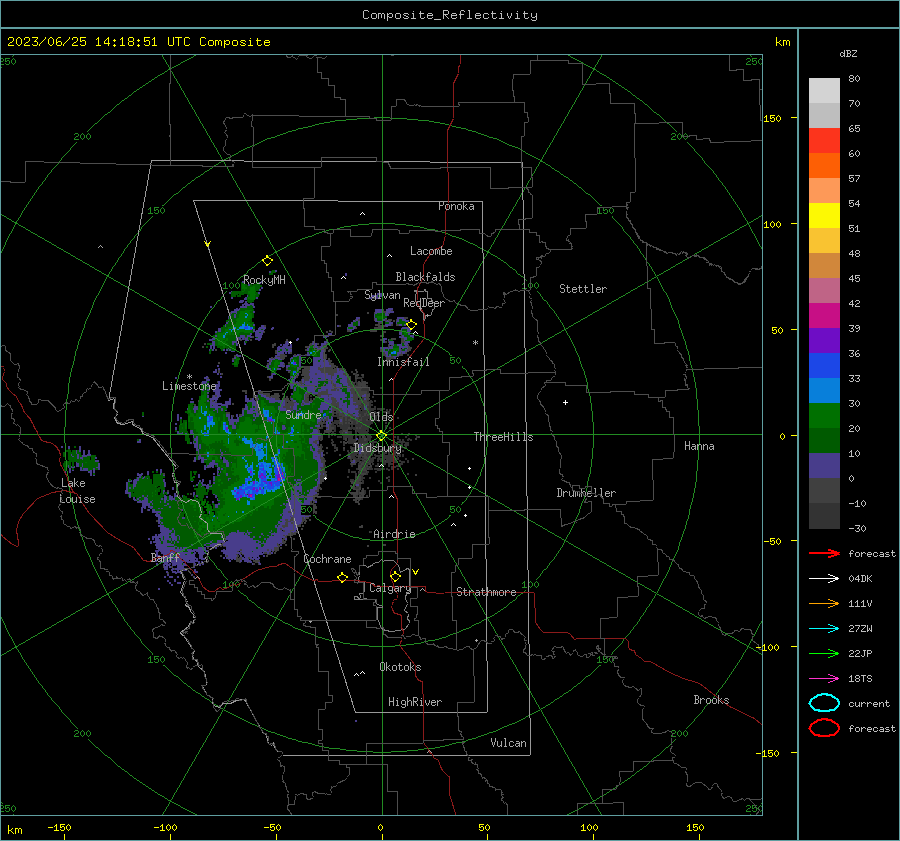Click the white plus marker west of Hanna
The width and height of the screenshot is (900, 841).
pyautogui.click(x=565, y=402)
